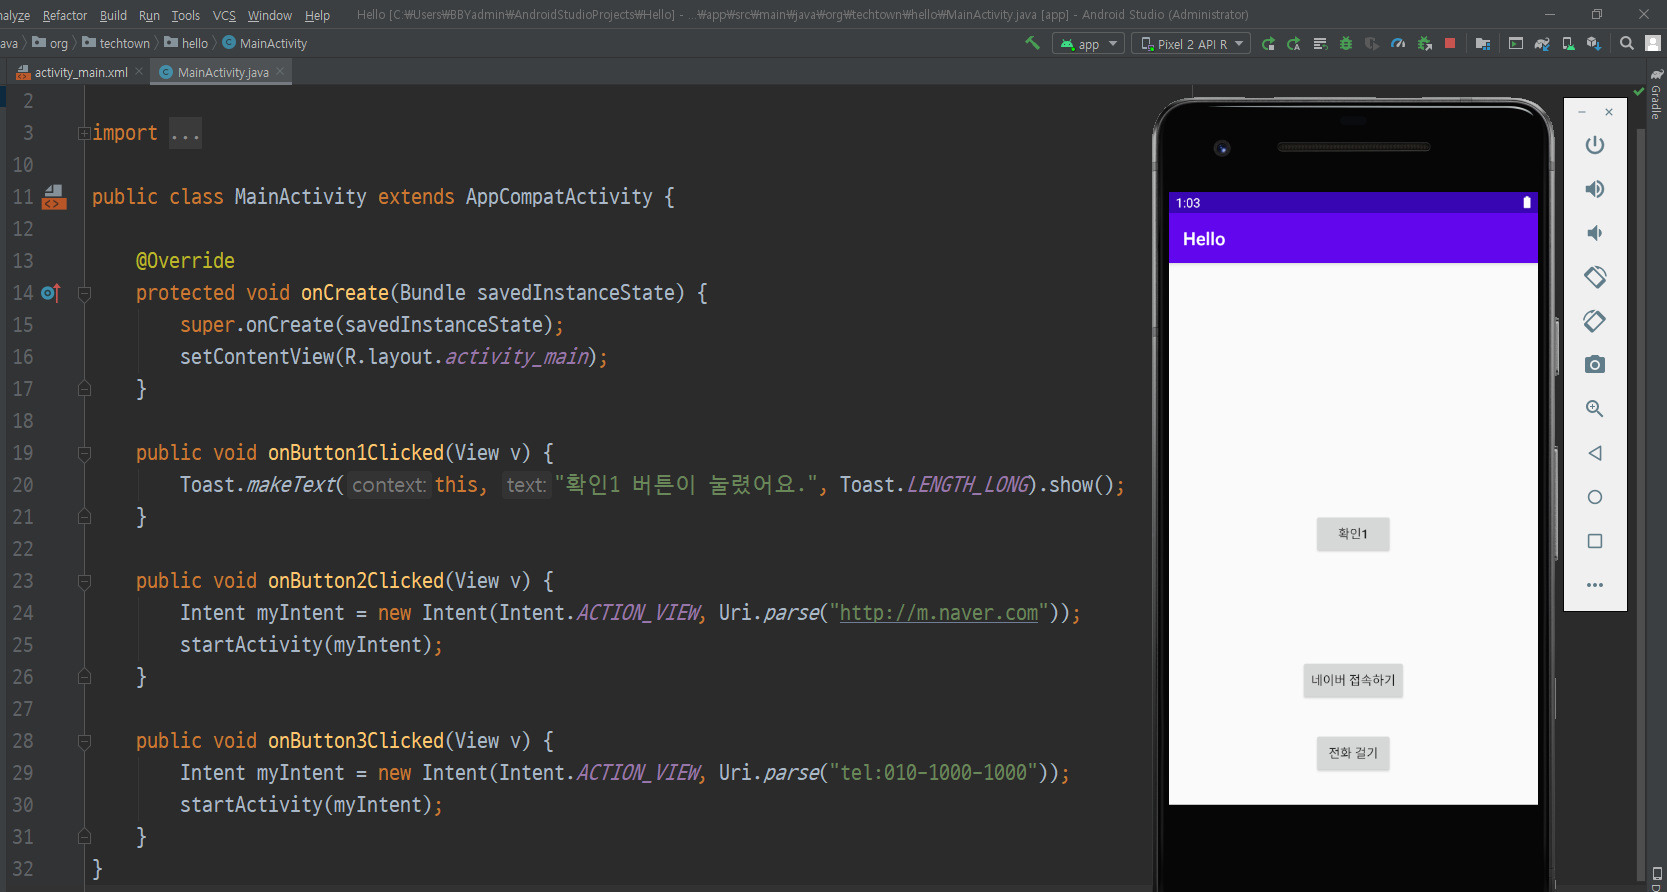Image resolution: width=1667 pixels, height=892 pixels.
Task: Stop the running app with red square
Action: [1450, 44]
